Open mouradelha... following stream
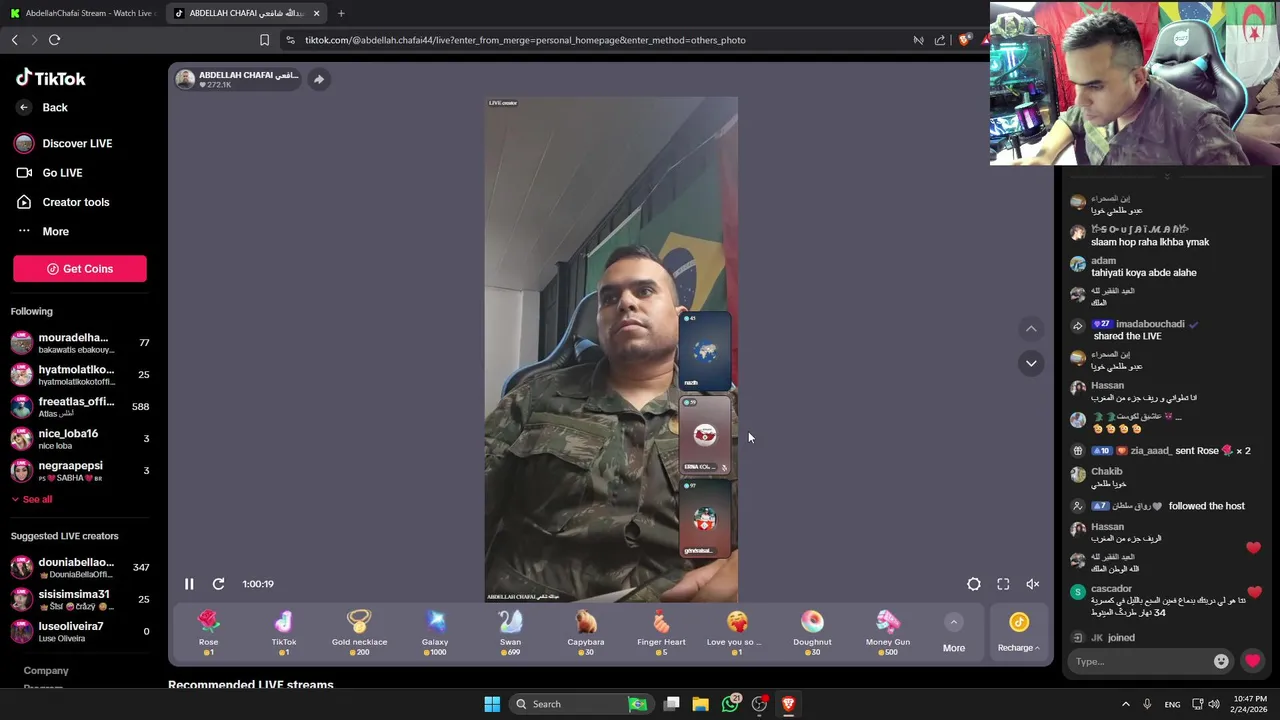The width and height of the screenshot is (1280, 720). (x=80, y=343)
